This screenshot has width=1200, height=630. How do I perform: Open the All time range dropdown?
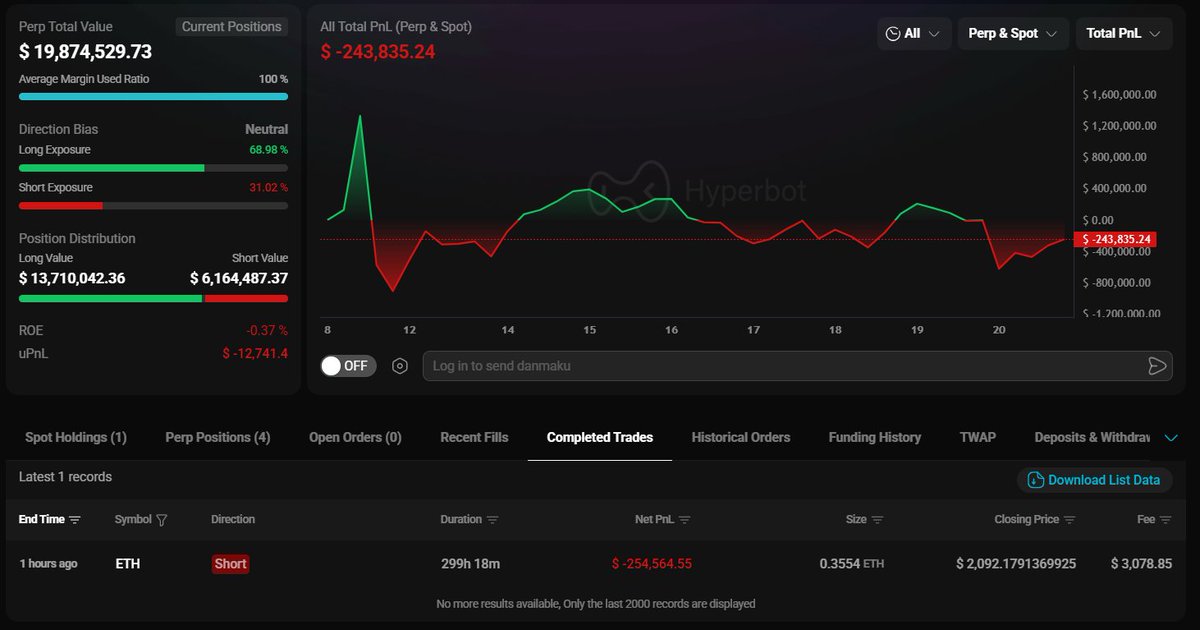pos(913,34)
